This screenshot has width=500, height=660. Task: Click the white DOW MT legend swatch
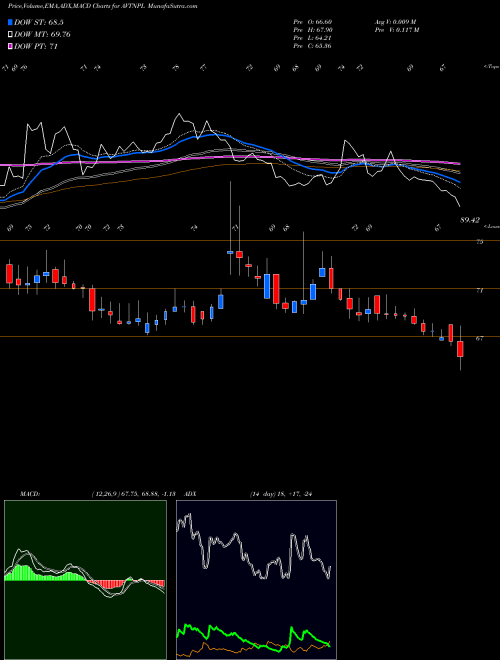(x=10, y=35)
